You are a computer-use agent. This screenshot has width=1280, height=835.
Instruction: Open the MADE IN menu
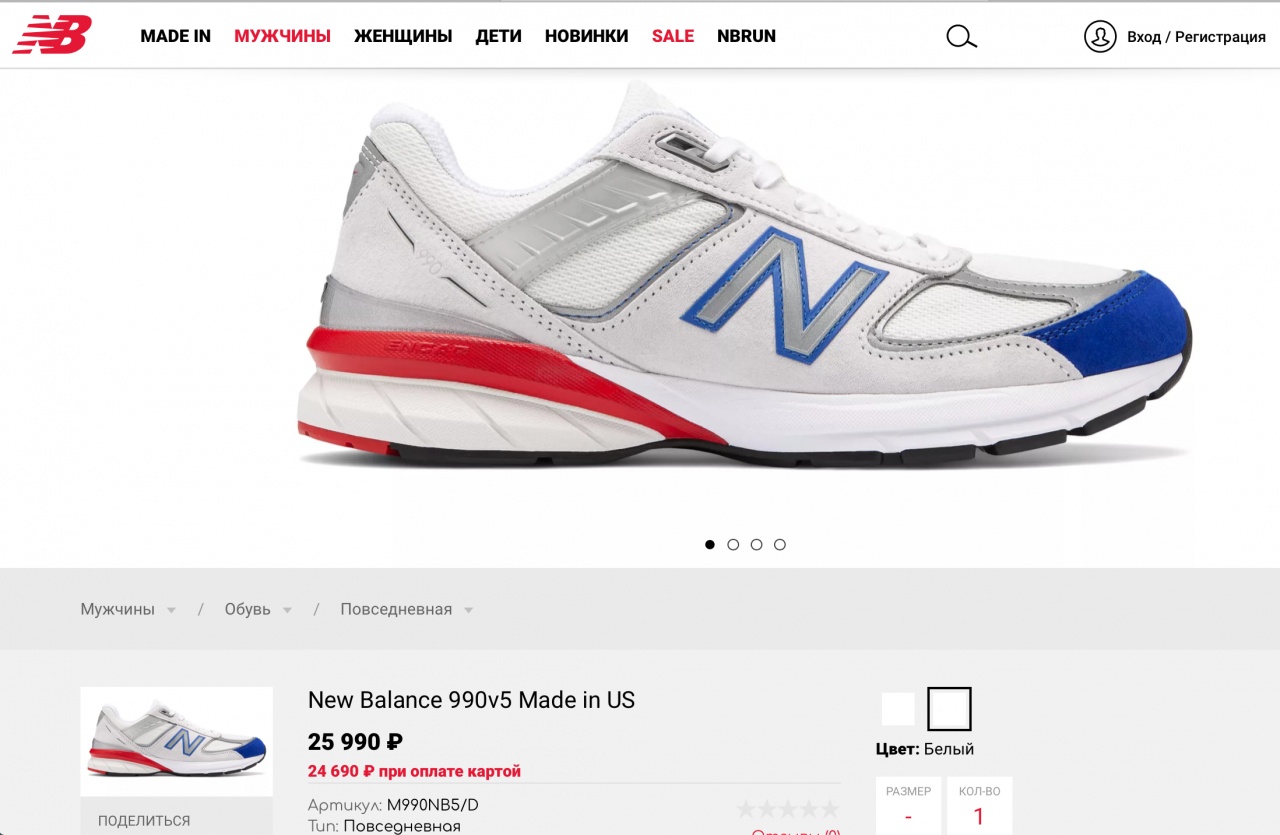click(175, 37)
